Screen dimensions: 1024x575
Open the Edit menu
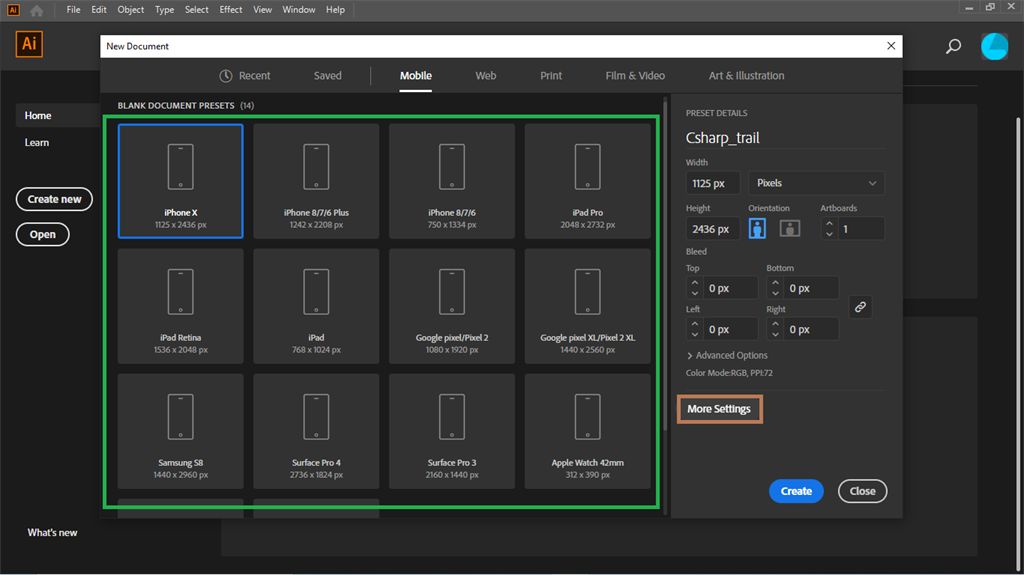point(99,10)
